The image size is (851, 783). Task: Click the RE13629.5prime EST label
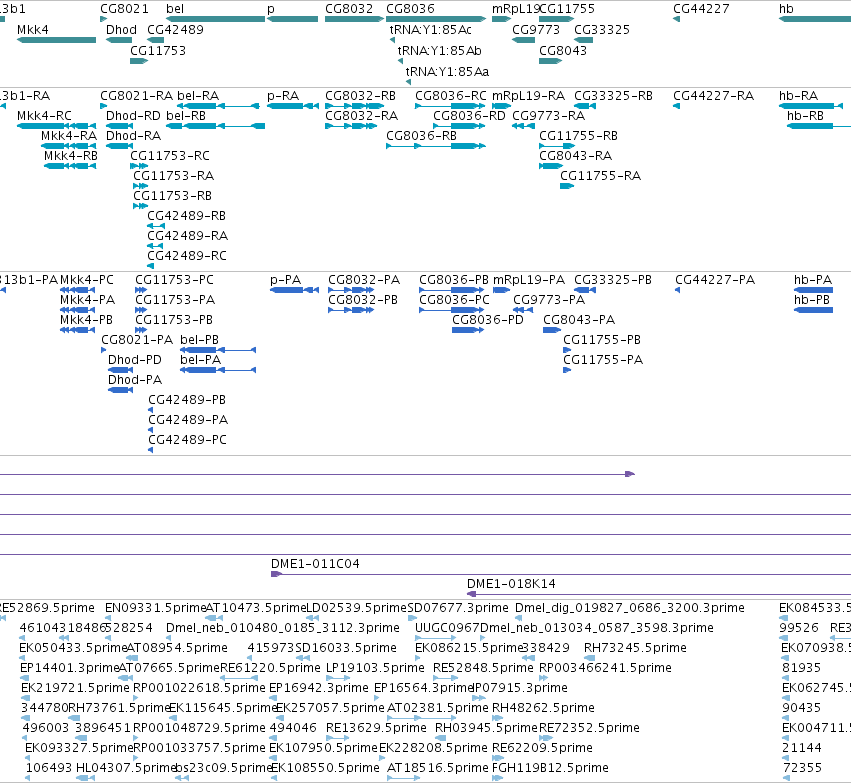[376, 728]
